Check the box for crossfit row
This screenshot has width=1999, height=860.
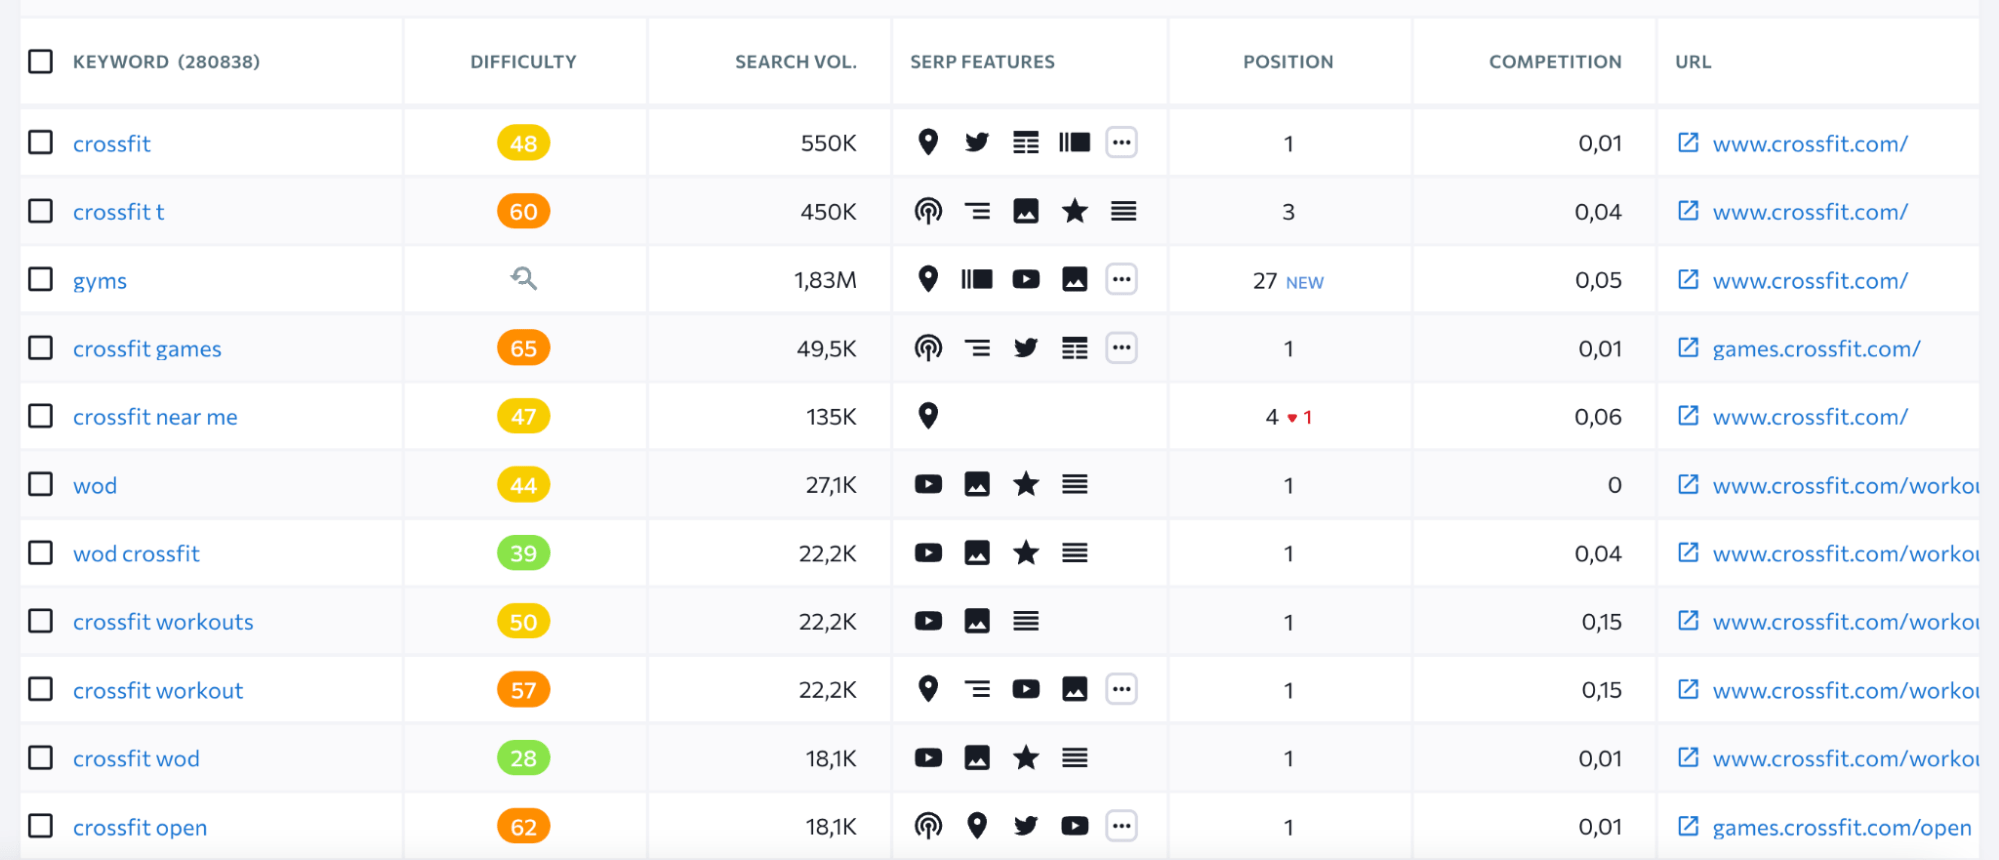(x=41, y=143)
